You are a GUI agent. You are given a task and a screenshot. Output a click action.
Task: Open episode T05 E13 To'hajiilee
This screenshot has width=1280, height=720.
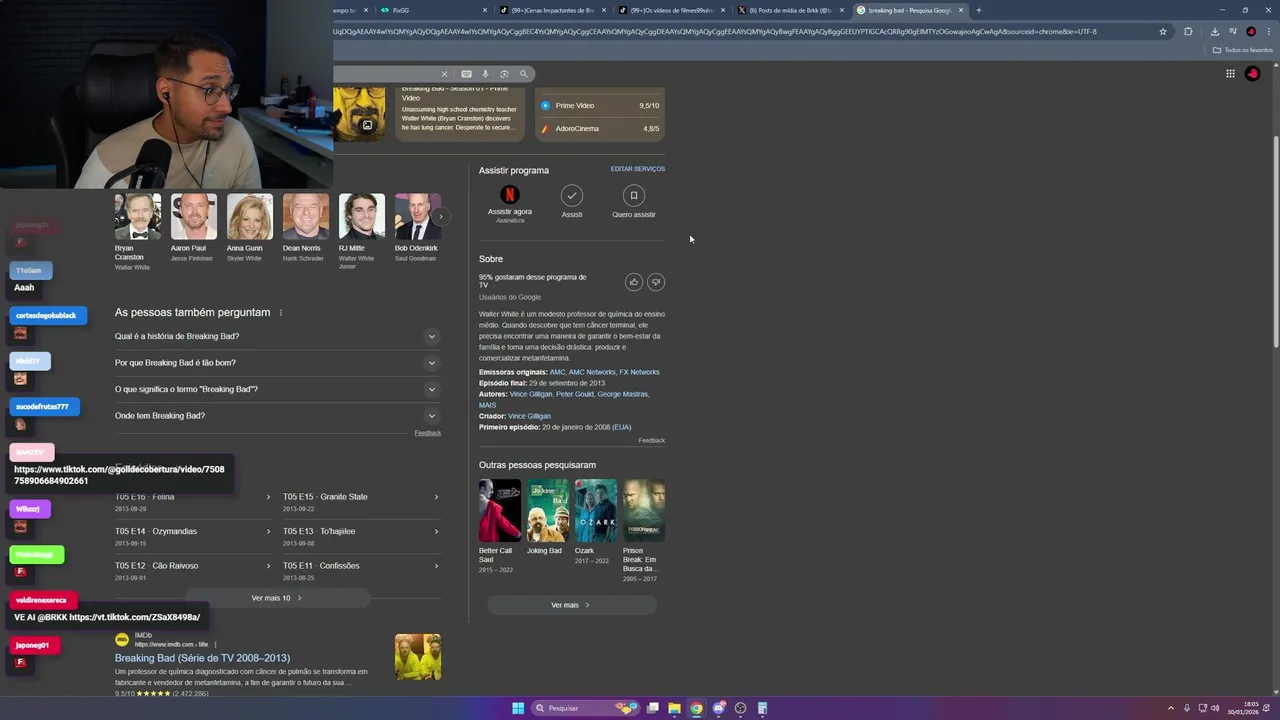pyautogui.click(x=361, y=536)
